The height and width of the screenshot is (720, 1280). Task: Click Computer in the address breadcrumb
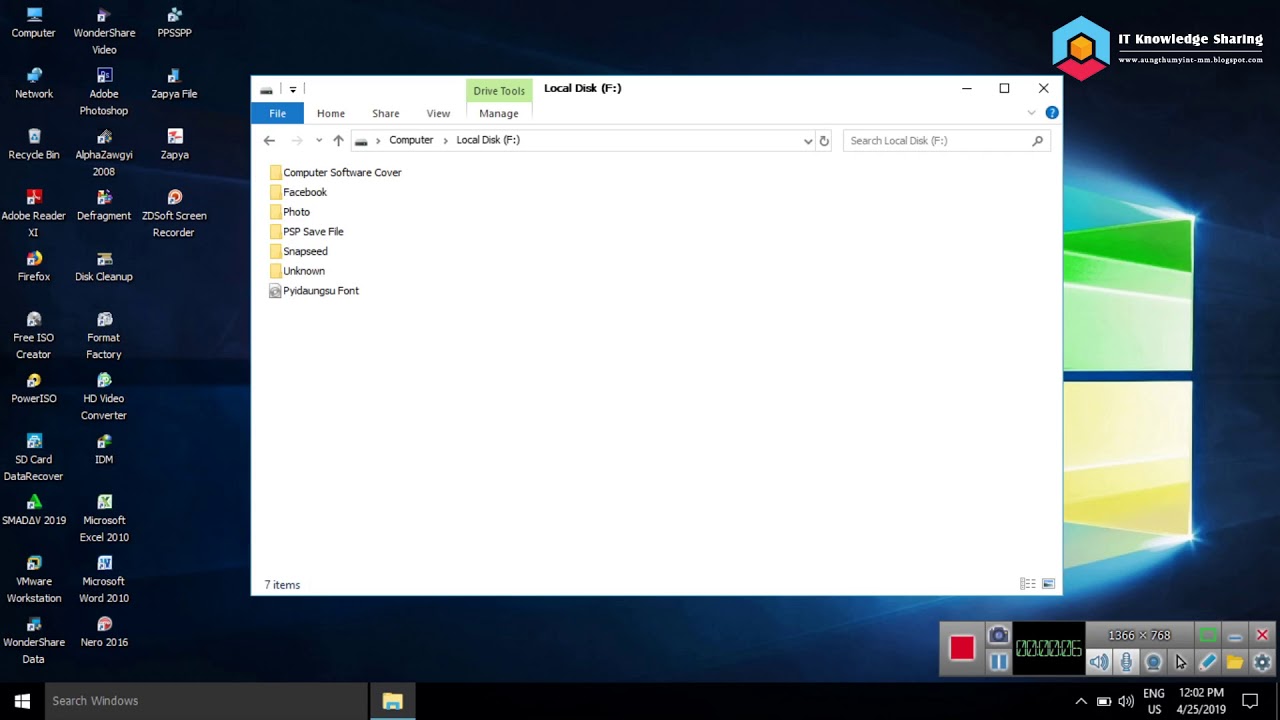tap(411, 140)
